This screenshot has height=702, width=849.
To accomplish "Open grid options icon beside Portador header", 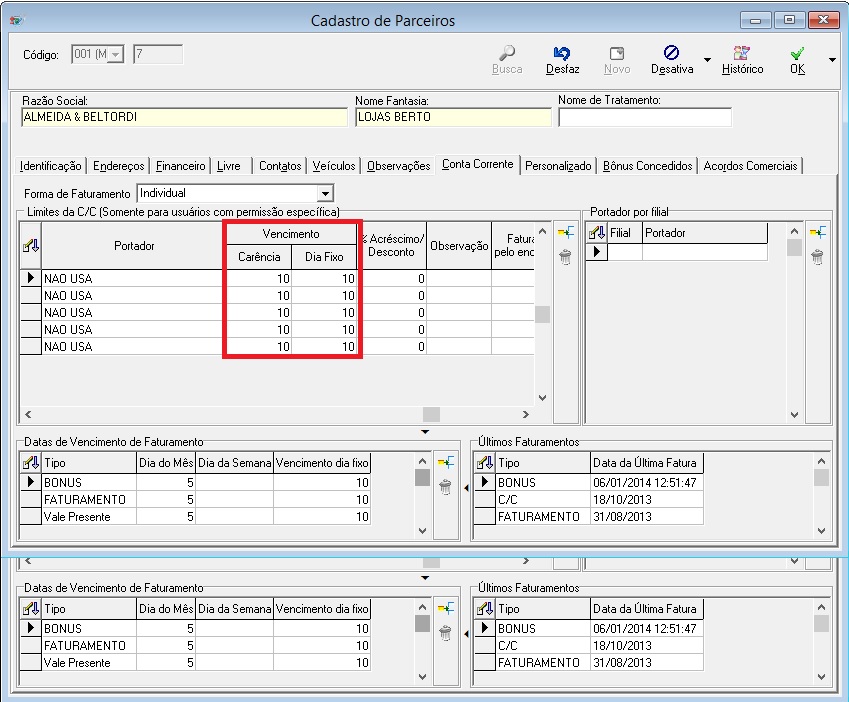I will [30, 246].
